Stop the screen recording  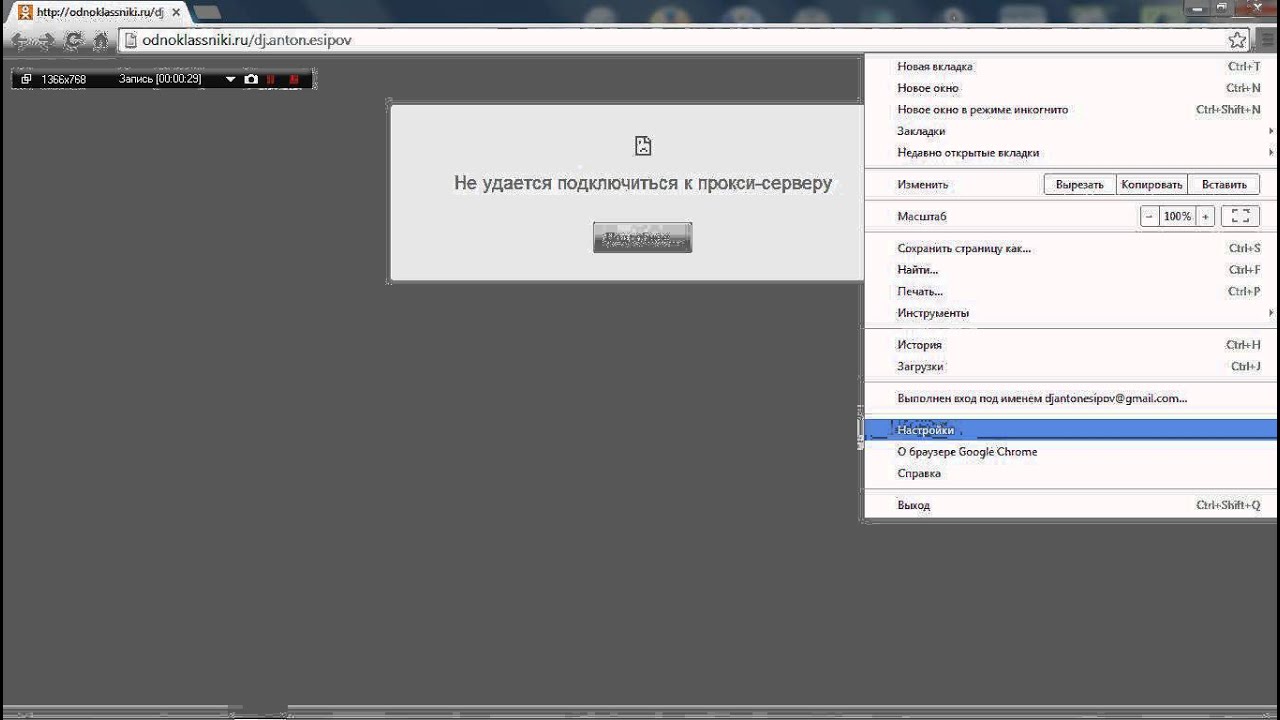click(294, 79)
